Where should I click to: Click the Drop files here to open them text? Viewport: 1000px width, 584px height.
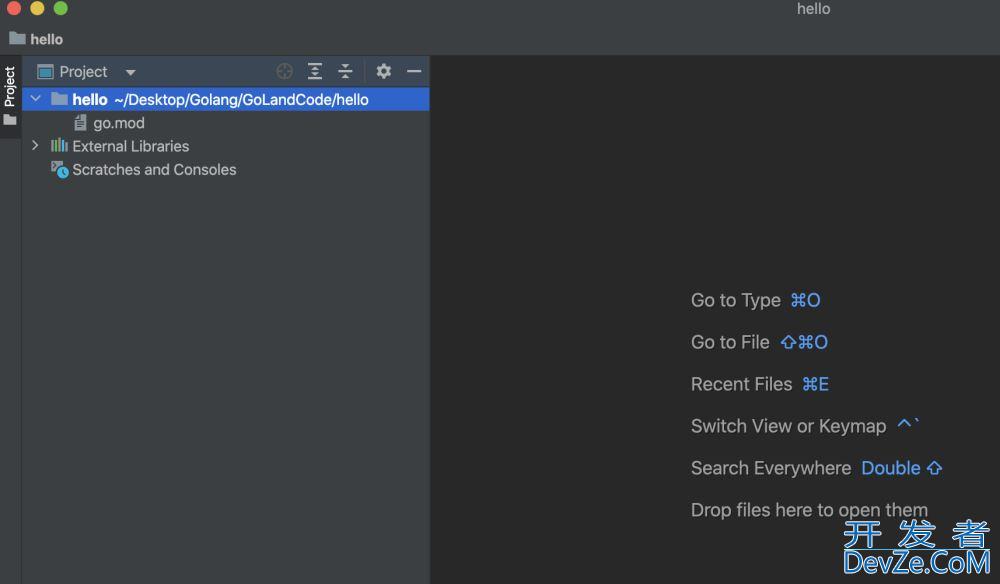point(809,510)
